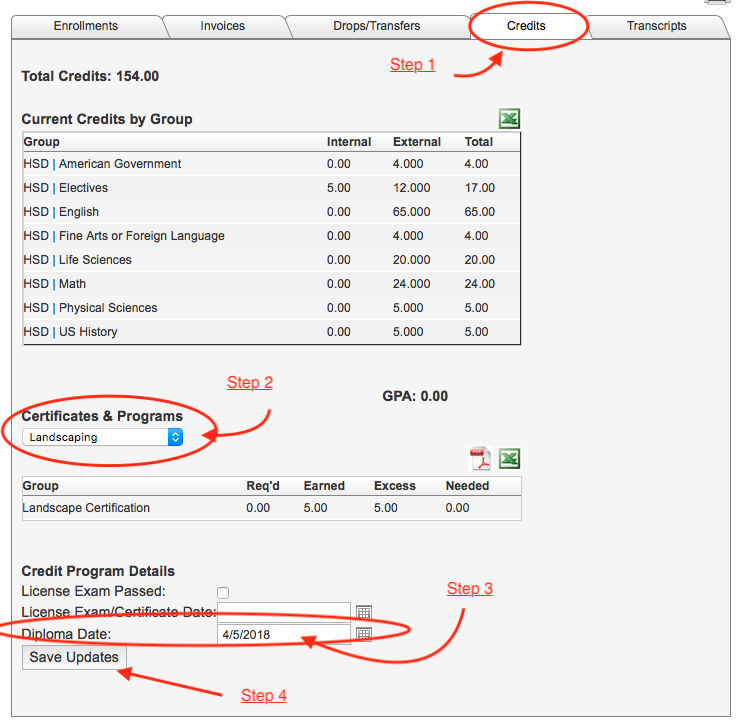
Task: Click the License Exam/Certificate Date text field
Action: (284, 611)
